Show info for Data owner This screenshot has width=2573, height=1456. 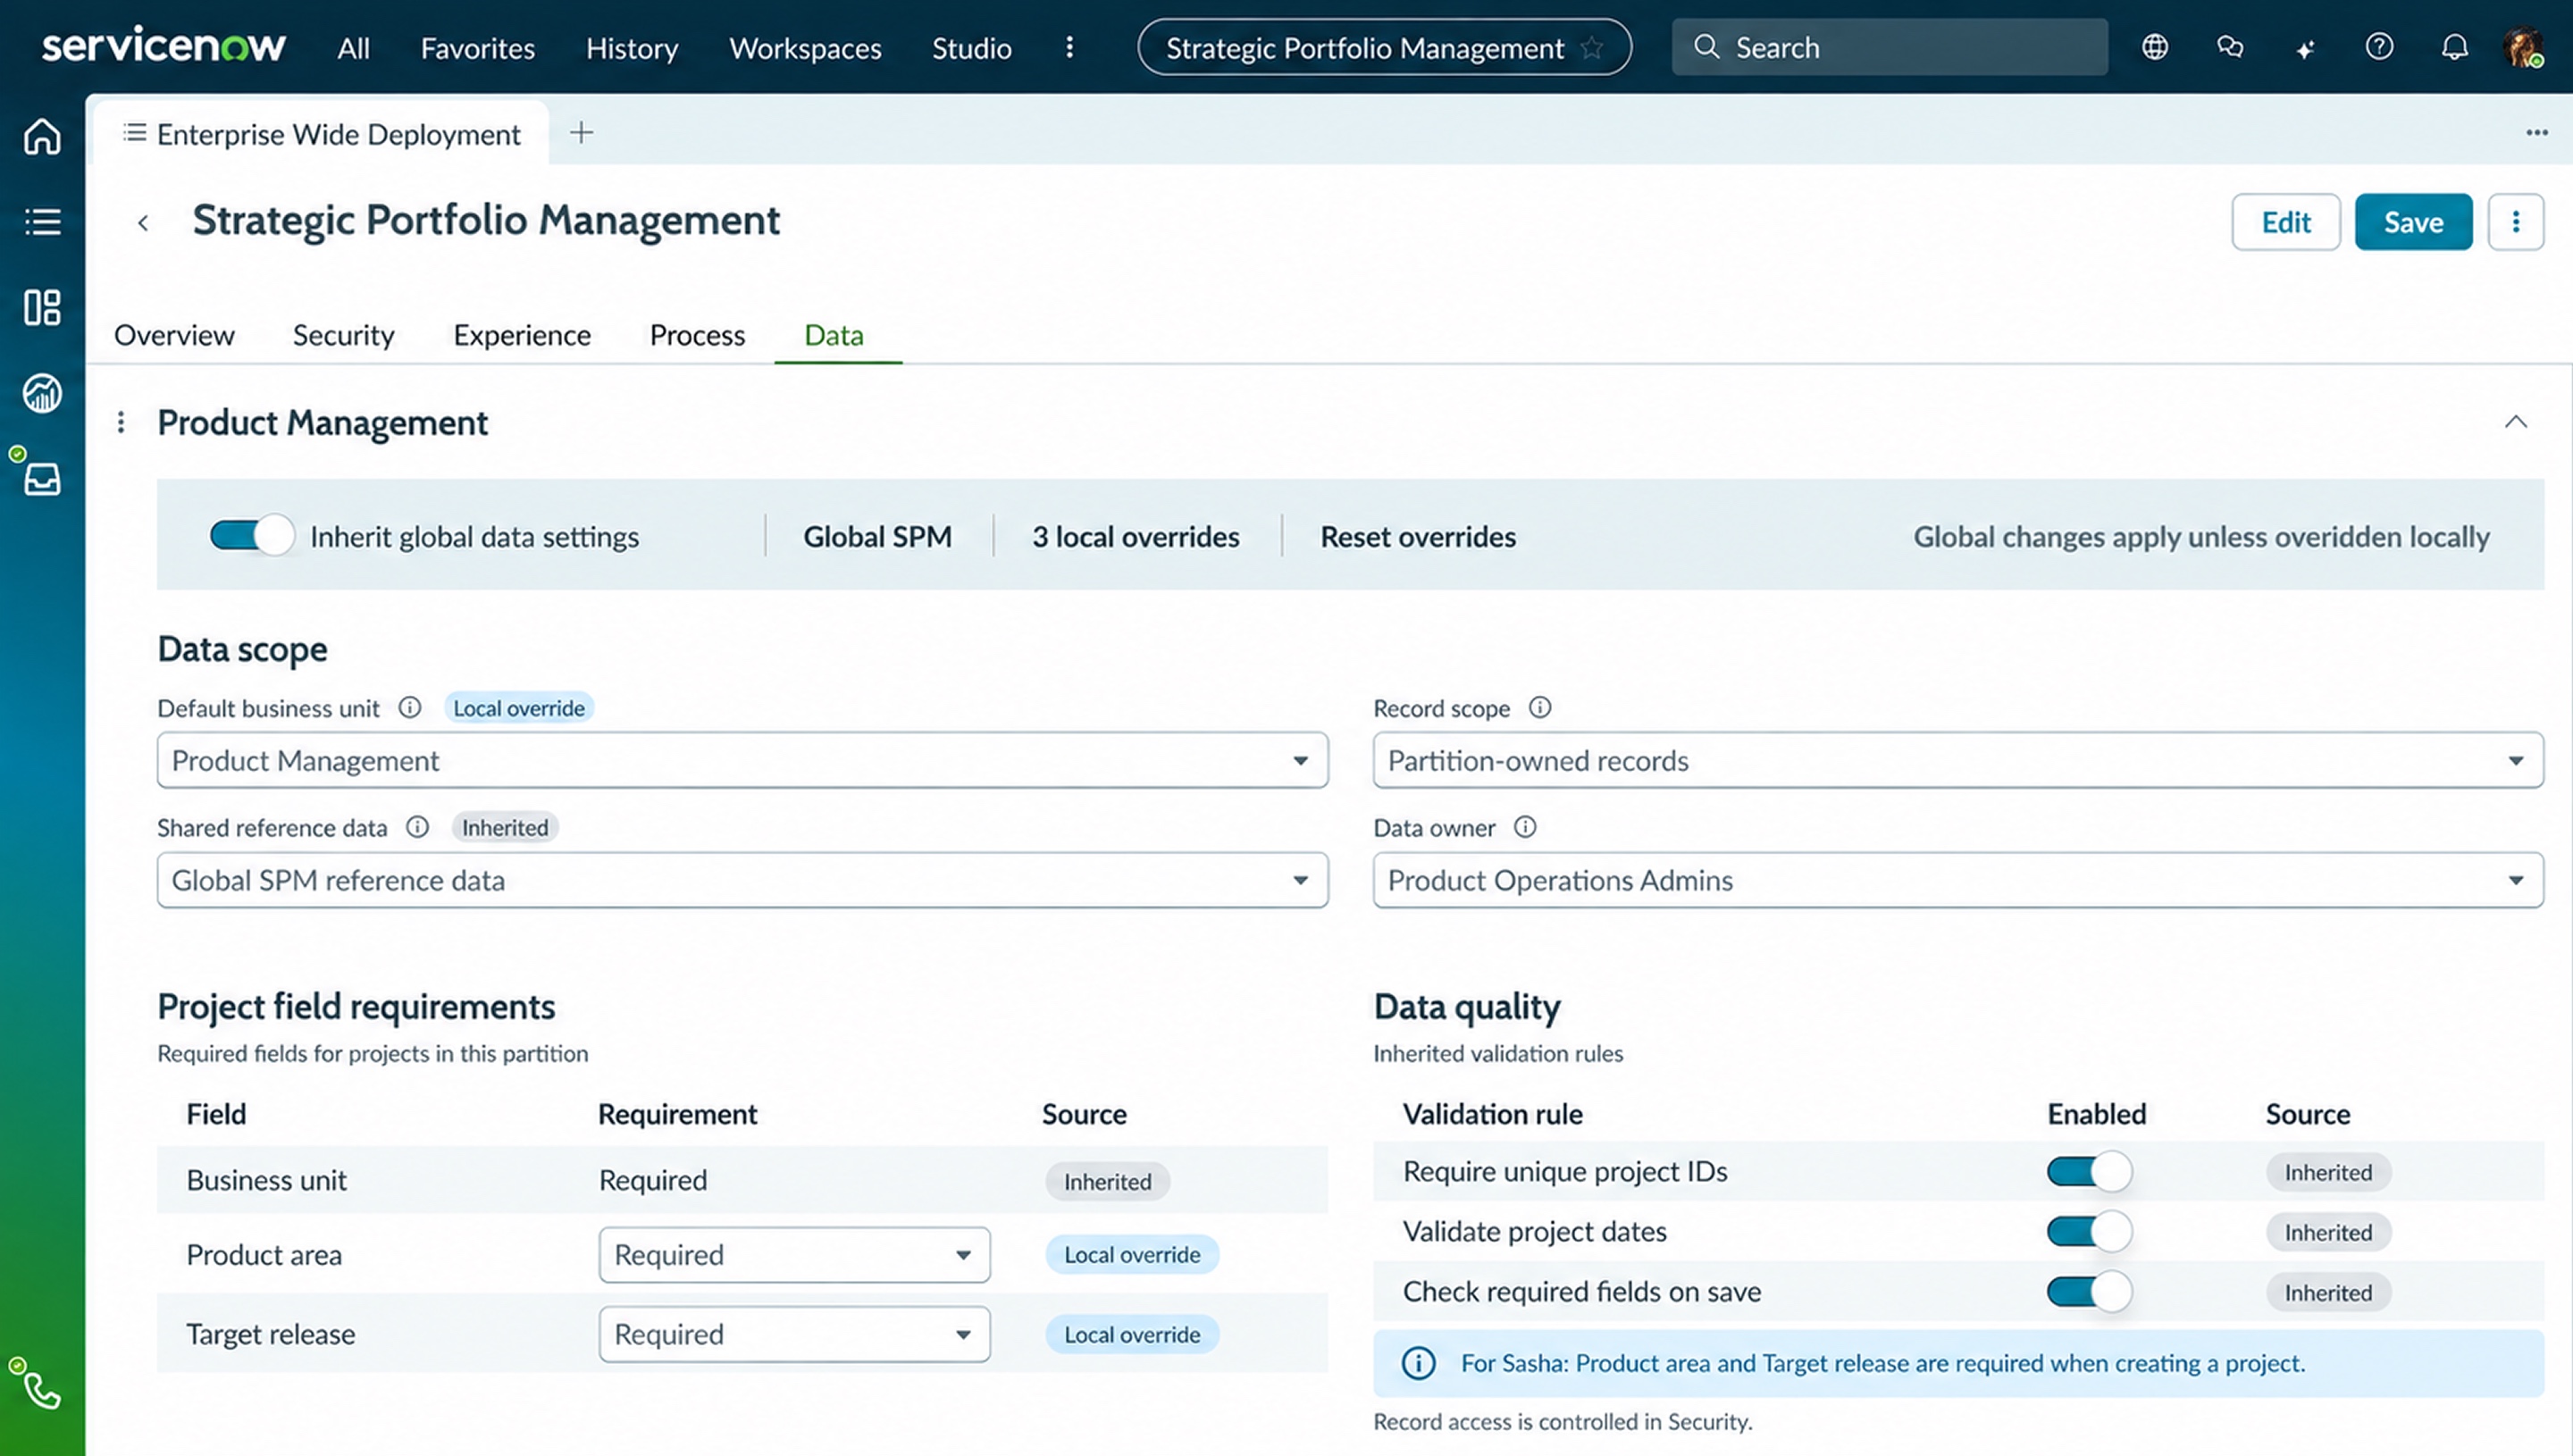[1525, 827]
